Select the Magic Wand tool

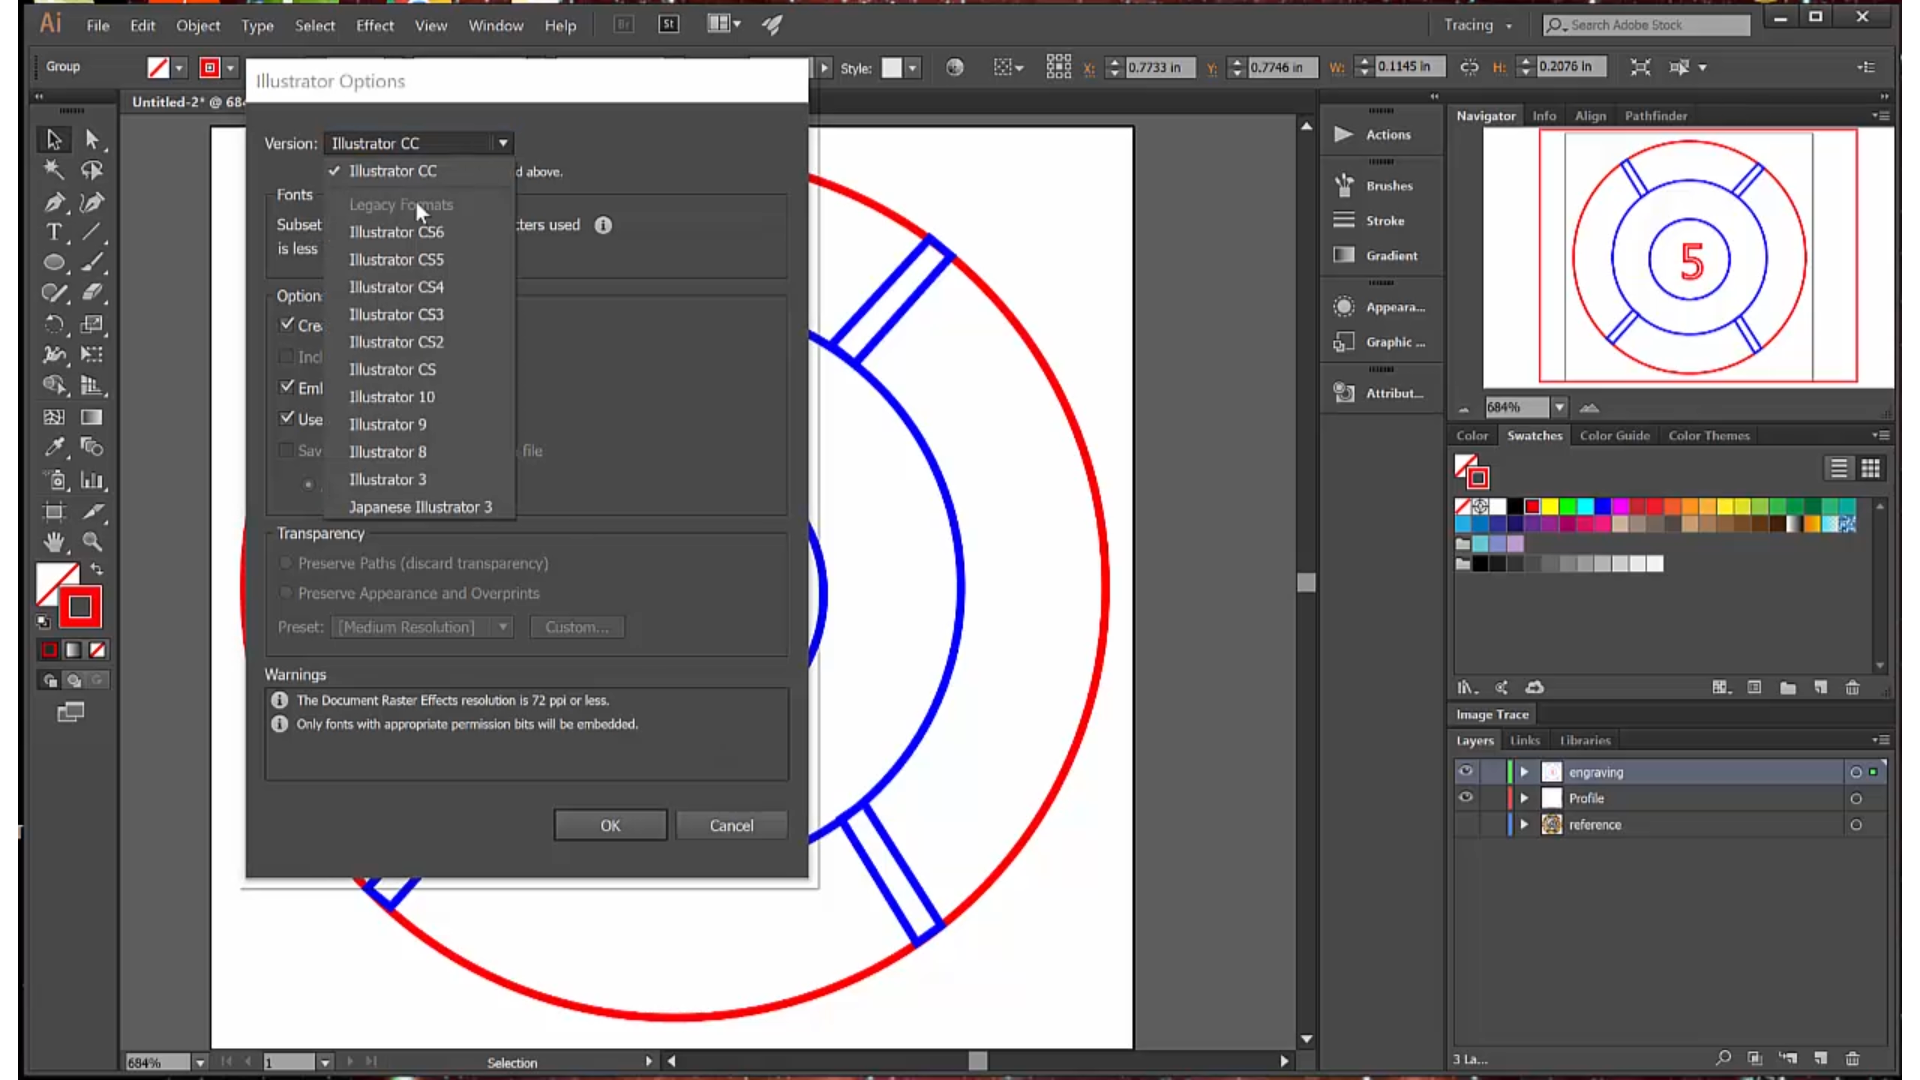coord(54,170)
